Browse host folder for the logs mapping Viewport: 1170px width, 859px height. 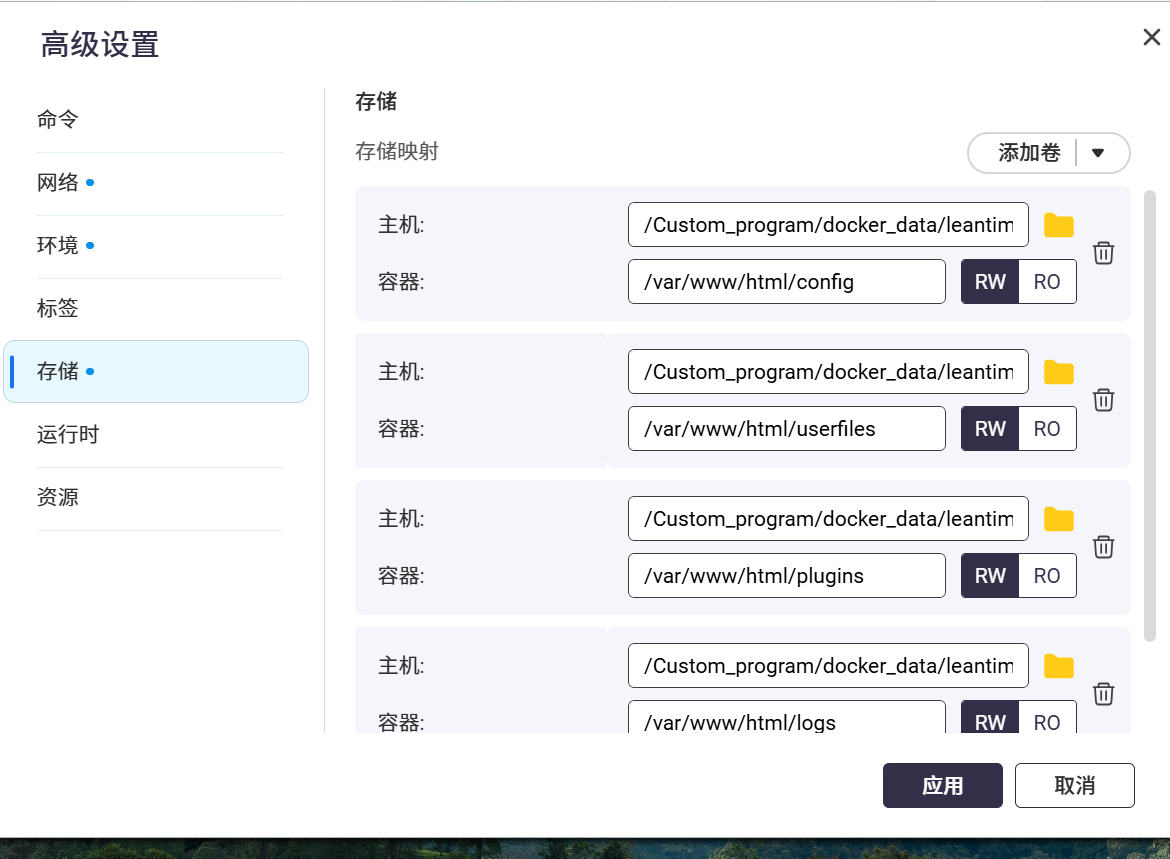[1058, 666]
